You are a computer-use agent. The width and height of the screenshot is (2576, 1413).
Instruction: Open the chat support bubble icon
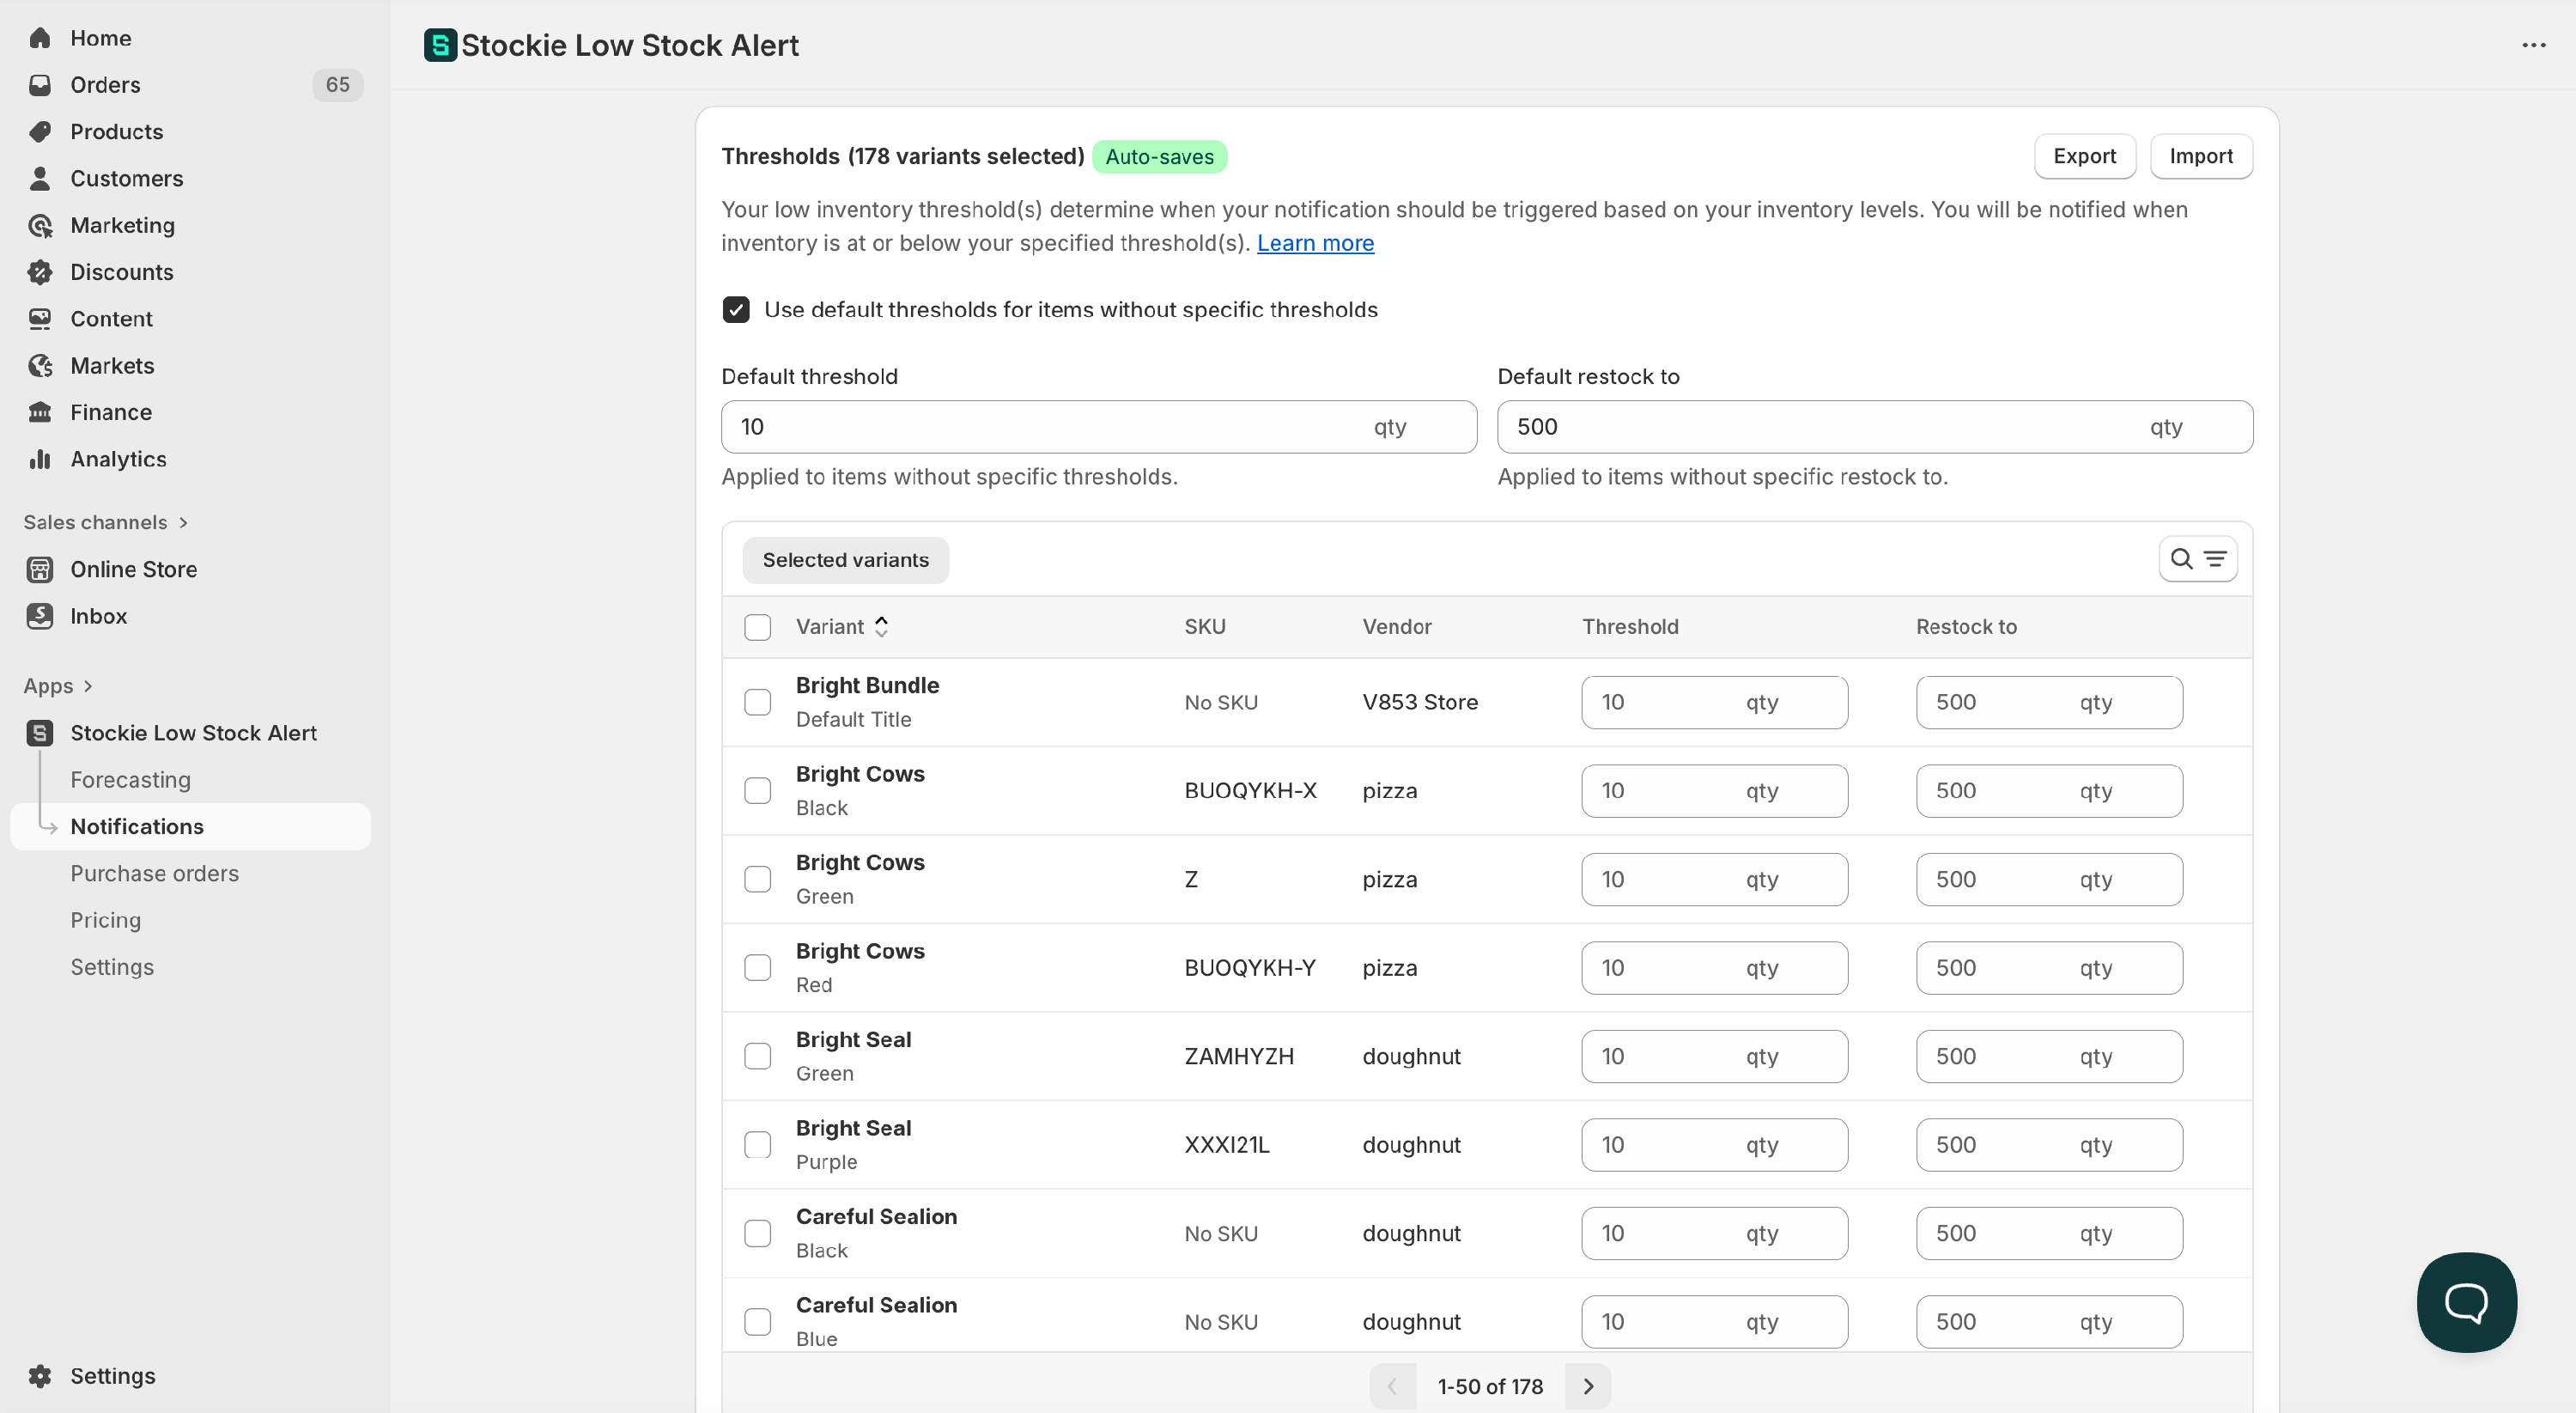[2466, 1301]
